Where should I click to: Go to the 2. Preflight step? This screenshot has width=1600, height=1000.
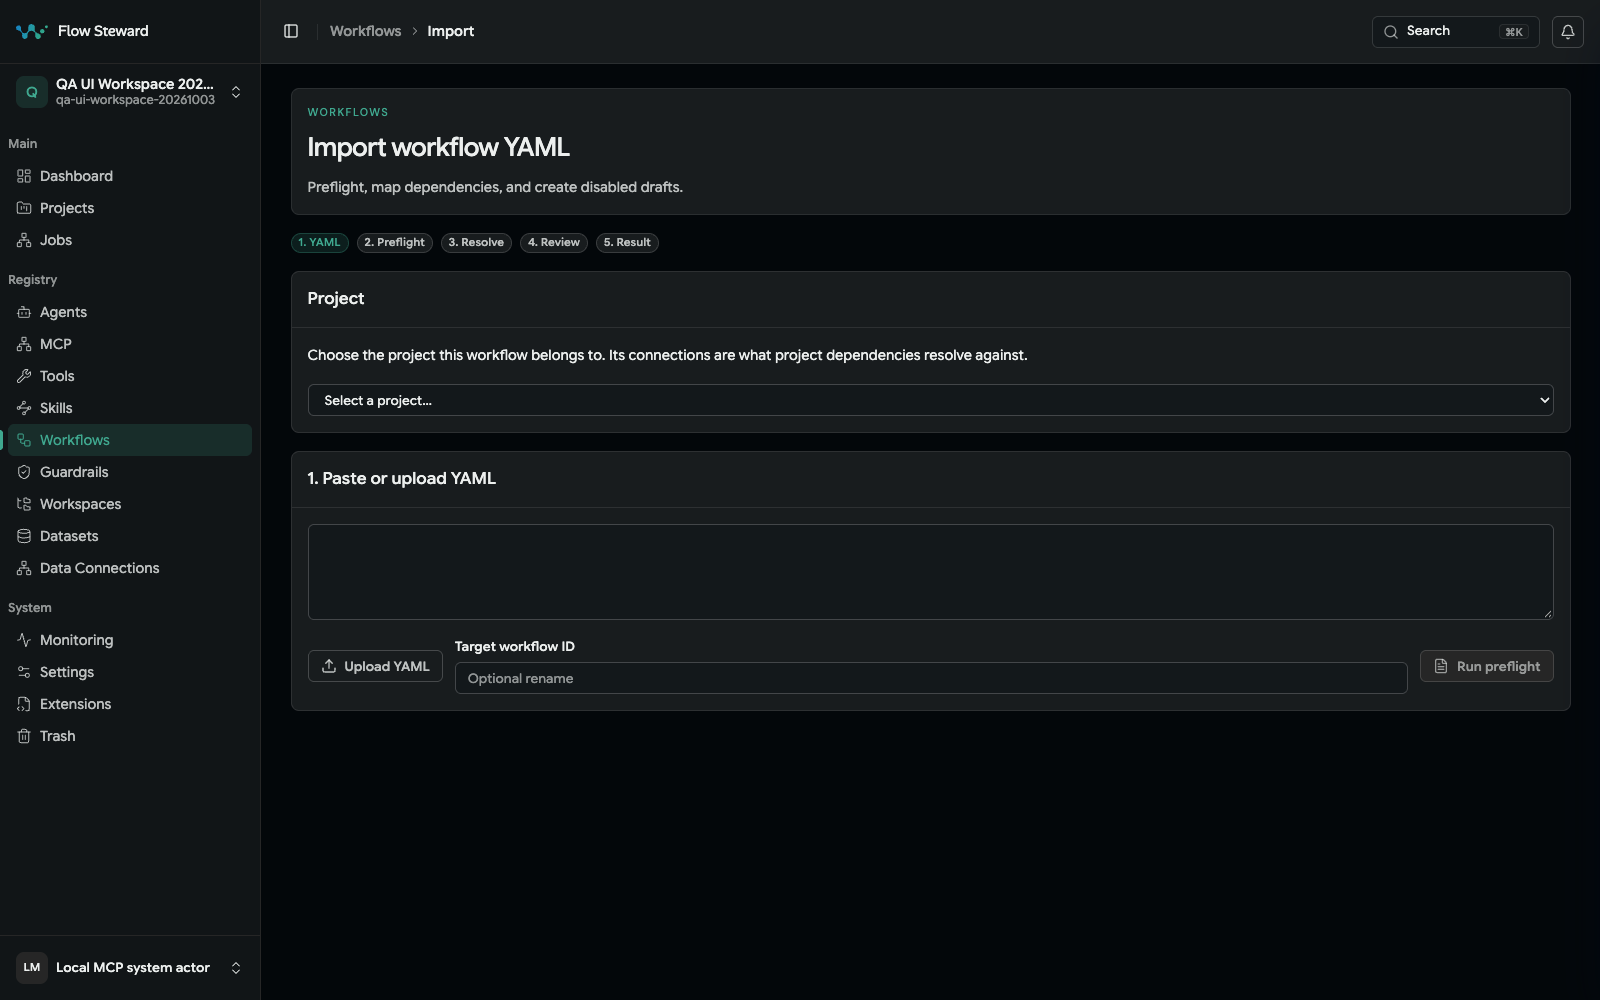pos(394,242)
